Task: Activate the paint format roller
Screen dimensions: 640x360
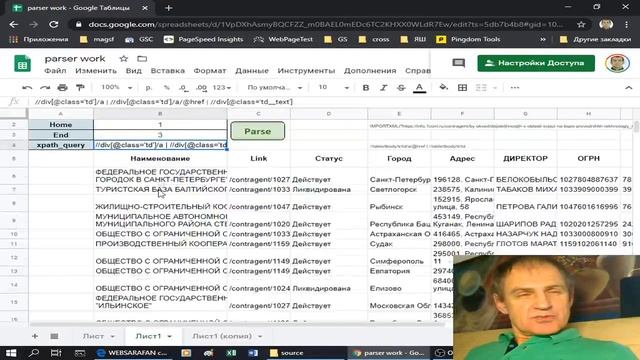Action: [x=80, y=88]
